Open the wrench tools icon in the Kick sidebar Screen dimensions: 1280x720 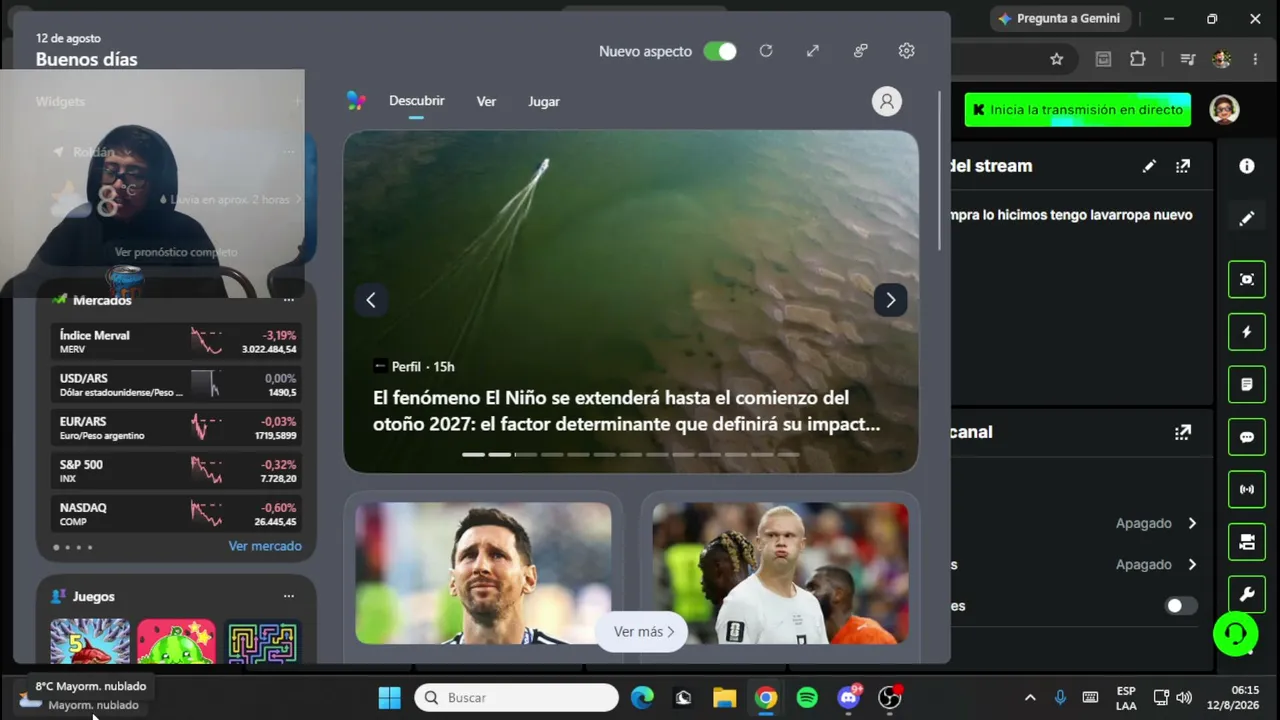1247,594
